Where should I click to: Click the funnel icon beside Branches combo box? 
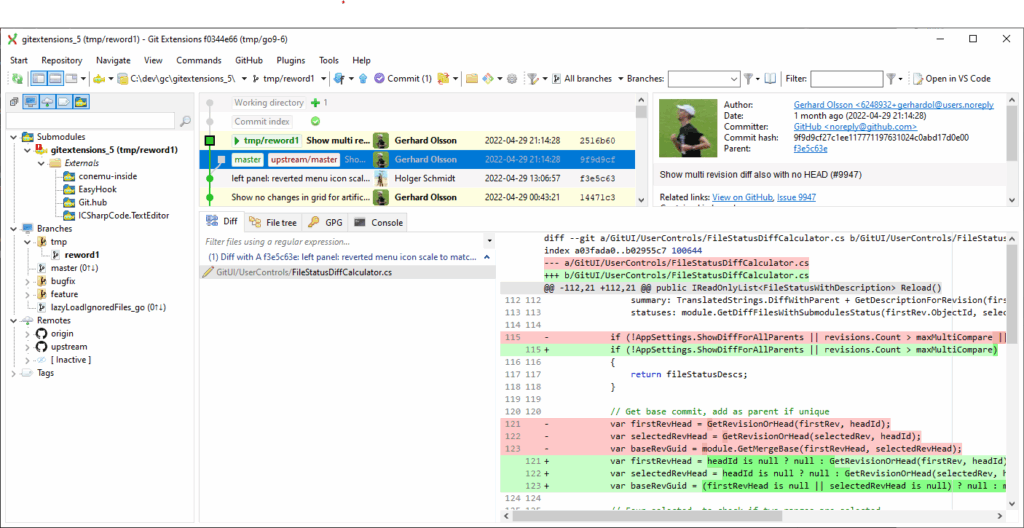[x=748, y=78]
